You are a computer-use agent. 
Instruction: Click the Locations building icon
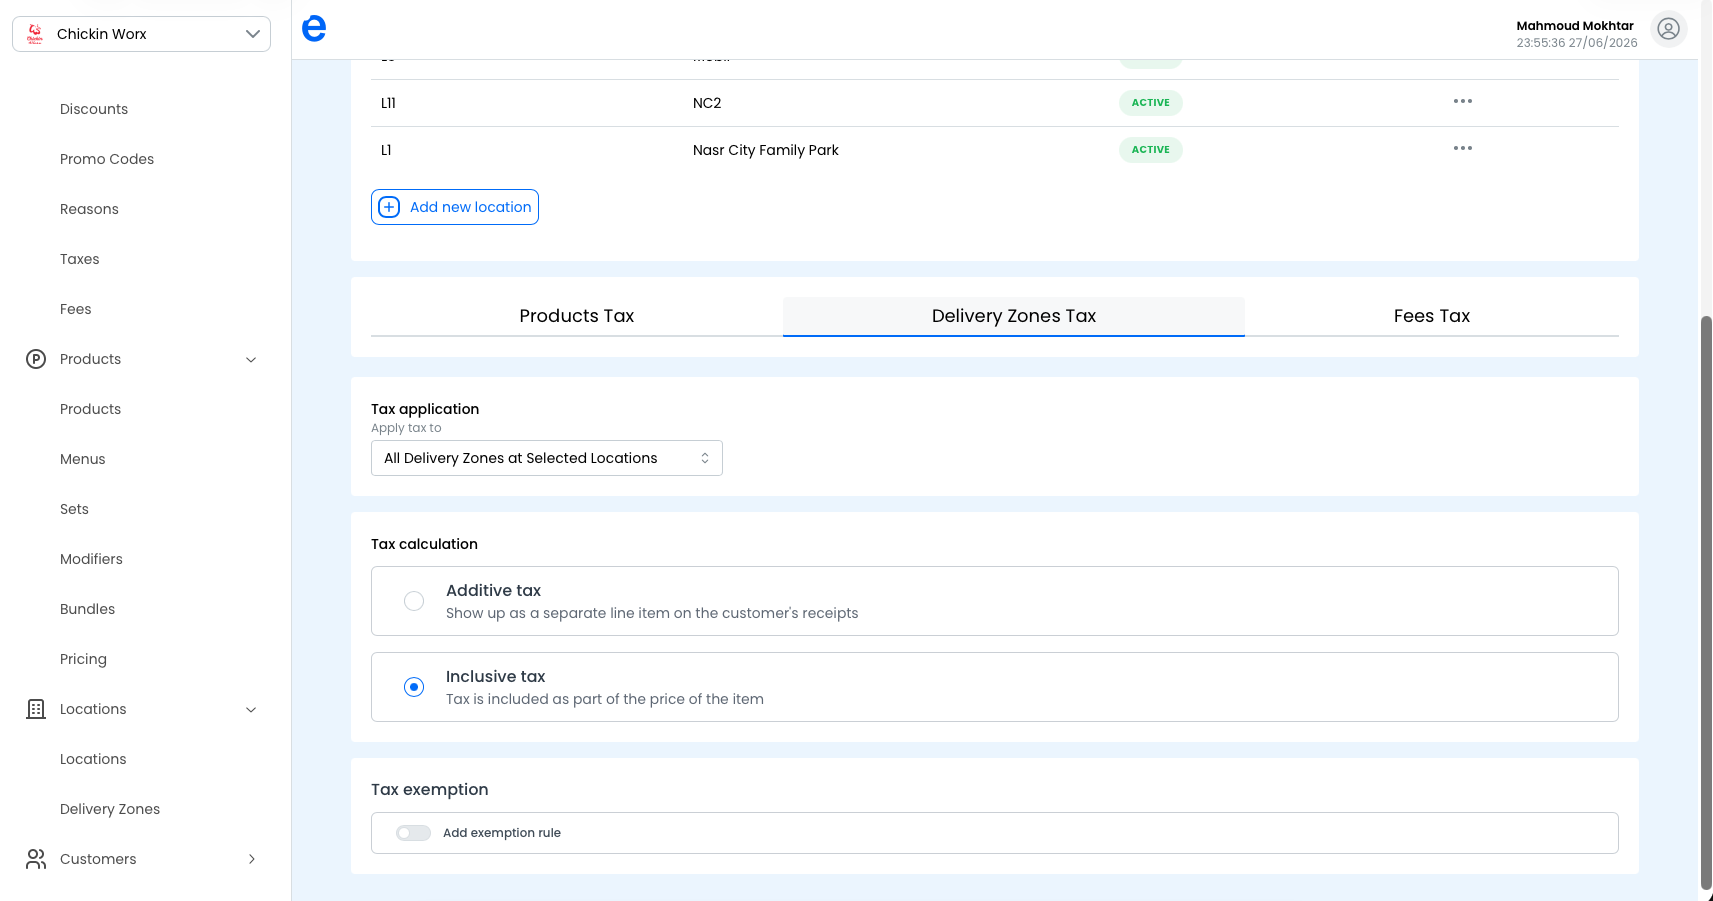pos(36,709)
